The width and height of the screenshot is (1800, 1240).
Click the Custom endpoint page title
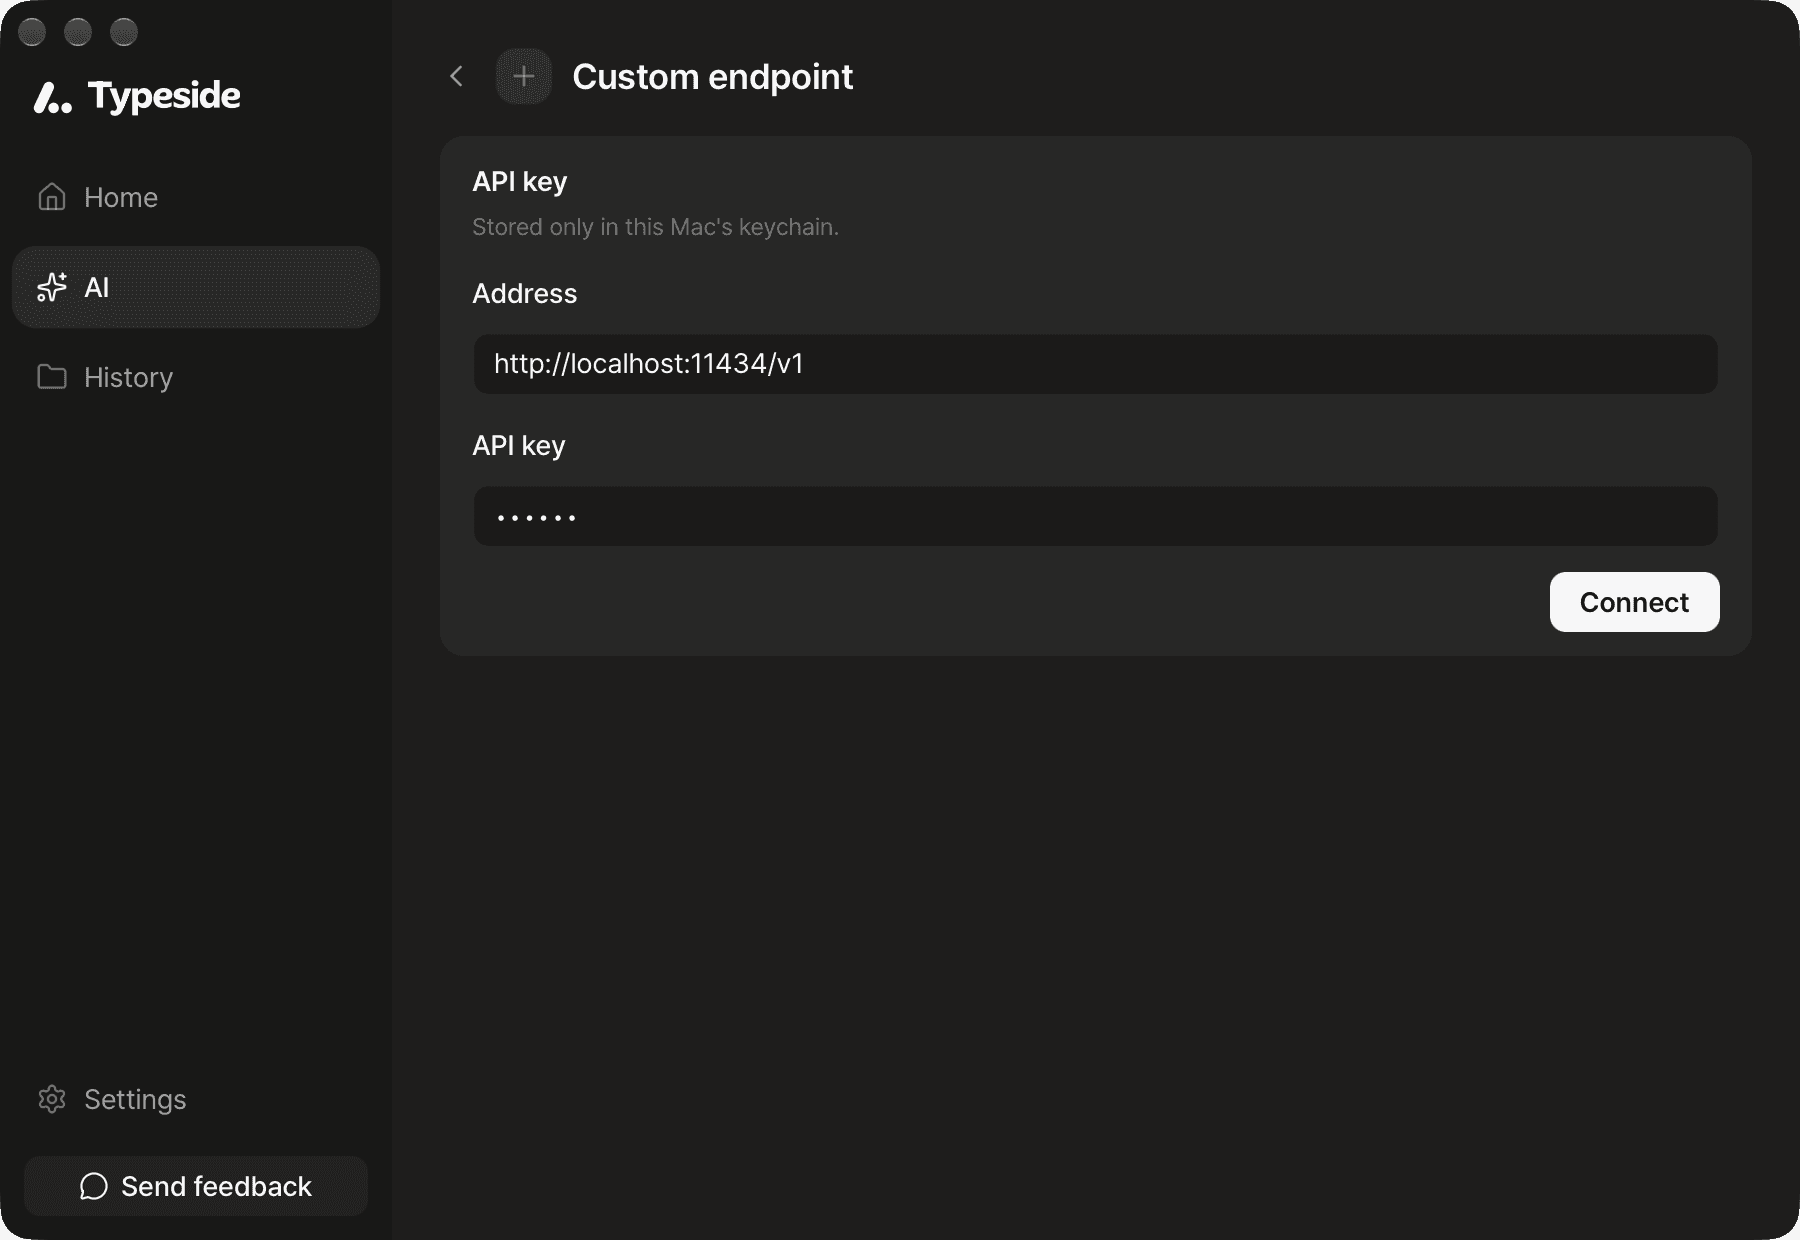point(712,77)
